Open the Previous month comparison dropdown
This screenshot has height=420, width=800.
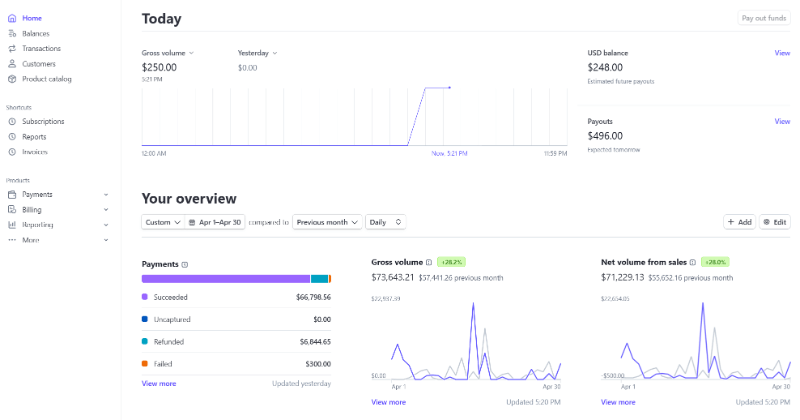pos(327,222)
